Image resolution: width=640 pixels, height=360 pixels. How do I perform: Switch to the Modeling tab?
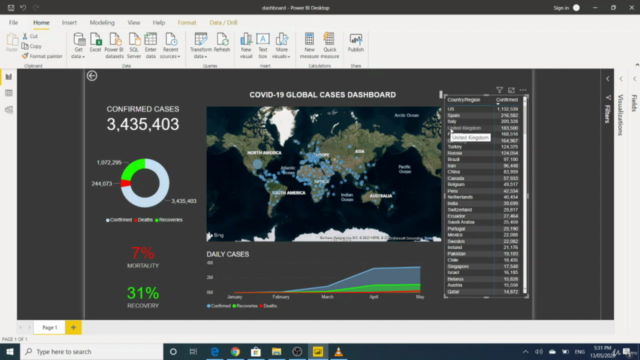click(x=102, y=22)
